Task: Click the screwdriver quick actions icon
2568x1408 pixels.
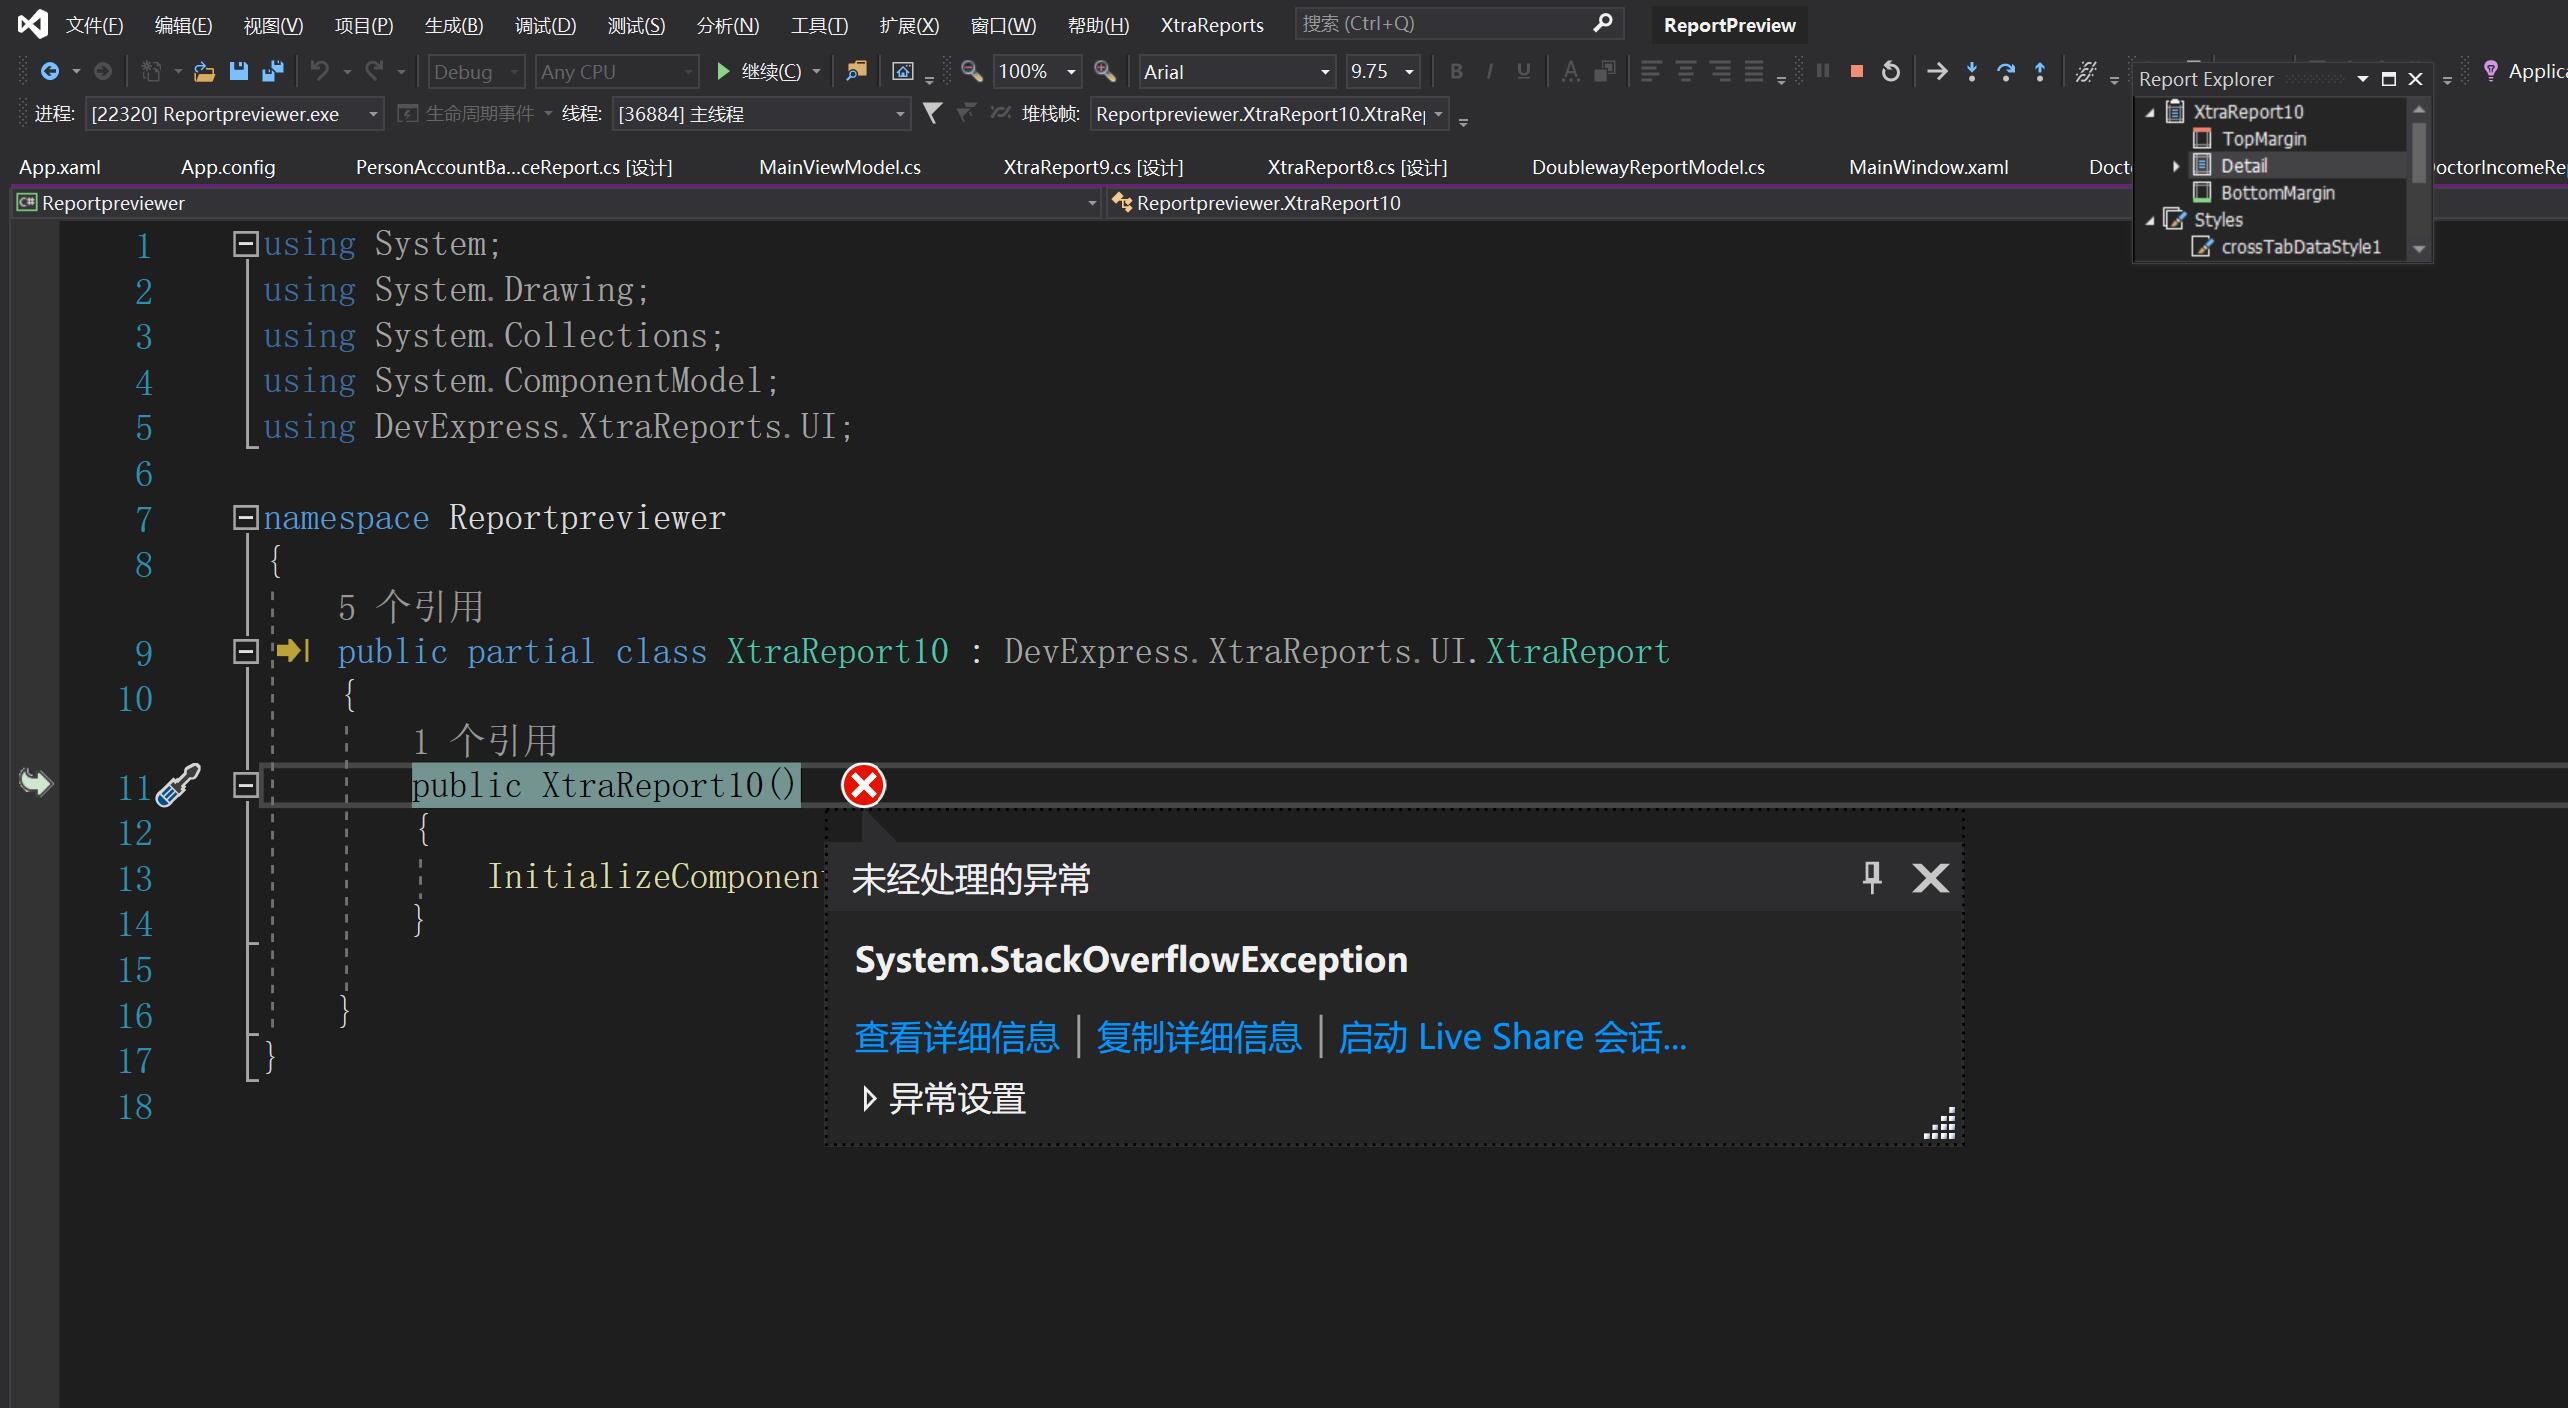Action: (x=179, y=785)
